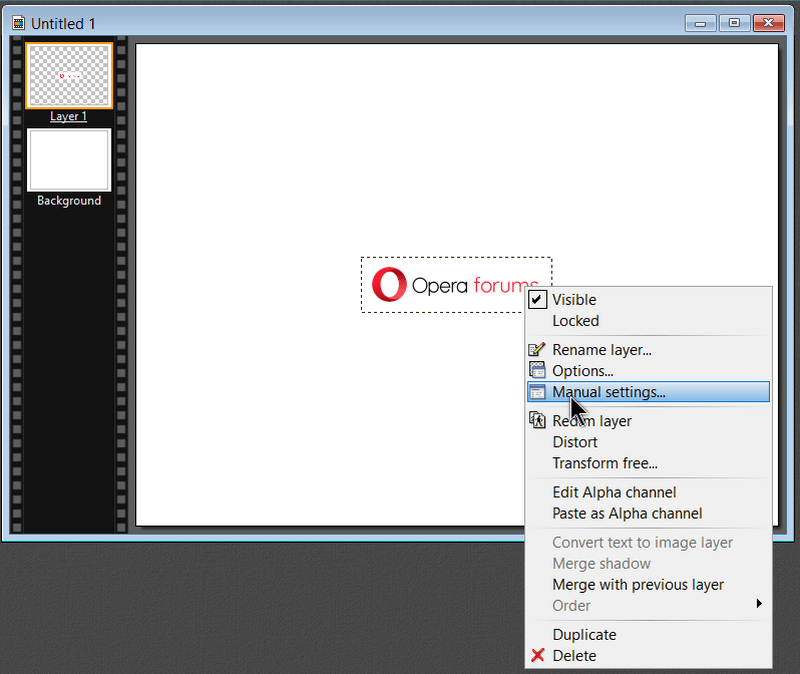The image size is (800, 674).
Task: Click the Untitled 1 window title icon
Action: click(x=18, y=23)
